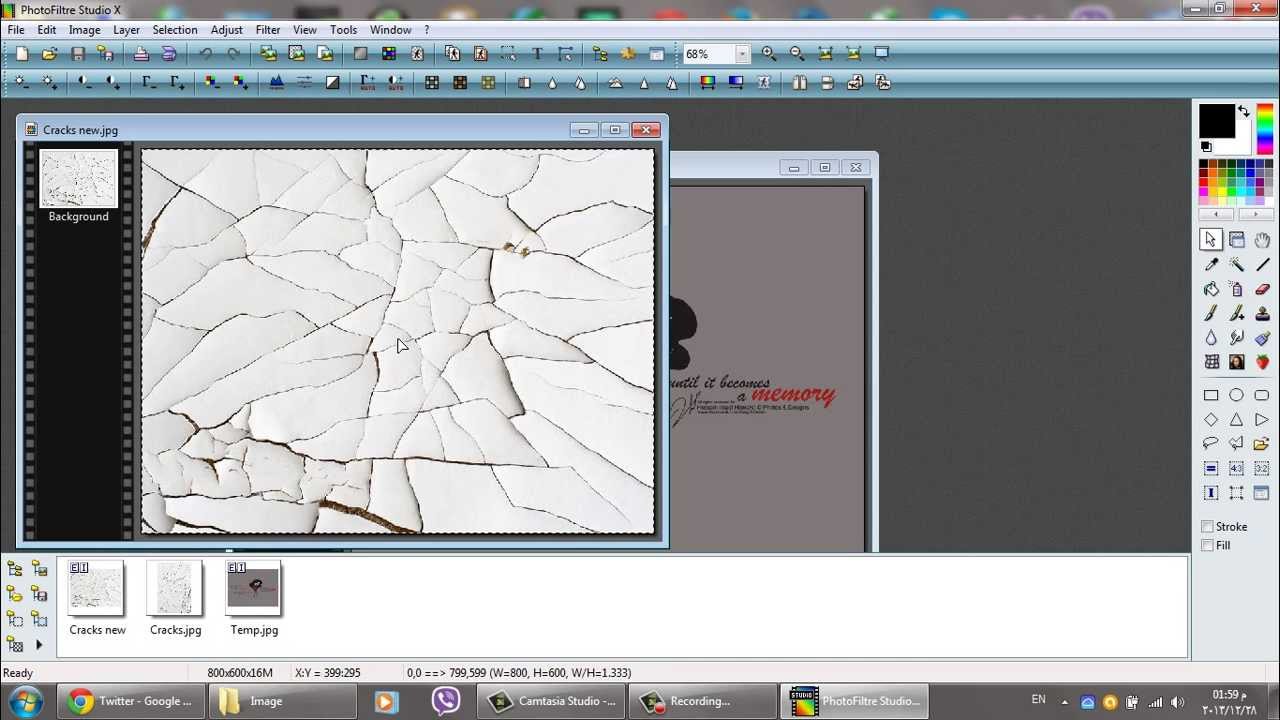This screenshot has height=720, width=1280.
Task: Click the Viber icon in the taskbar
Action: [445, 701]
